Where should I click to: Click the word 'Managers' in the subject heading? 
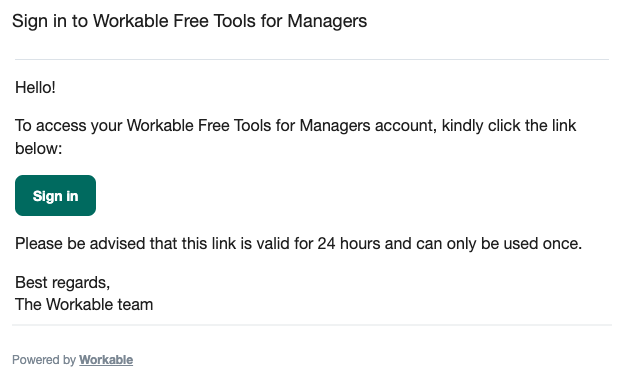pyautogui.click(x=327, y=21)
